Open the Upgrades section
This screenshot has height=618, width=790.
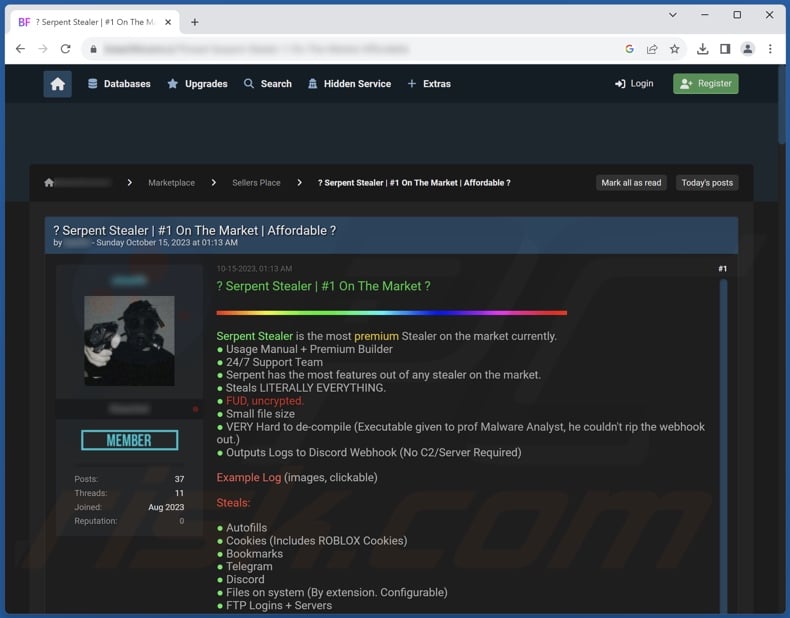coord(198,84)
